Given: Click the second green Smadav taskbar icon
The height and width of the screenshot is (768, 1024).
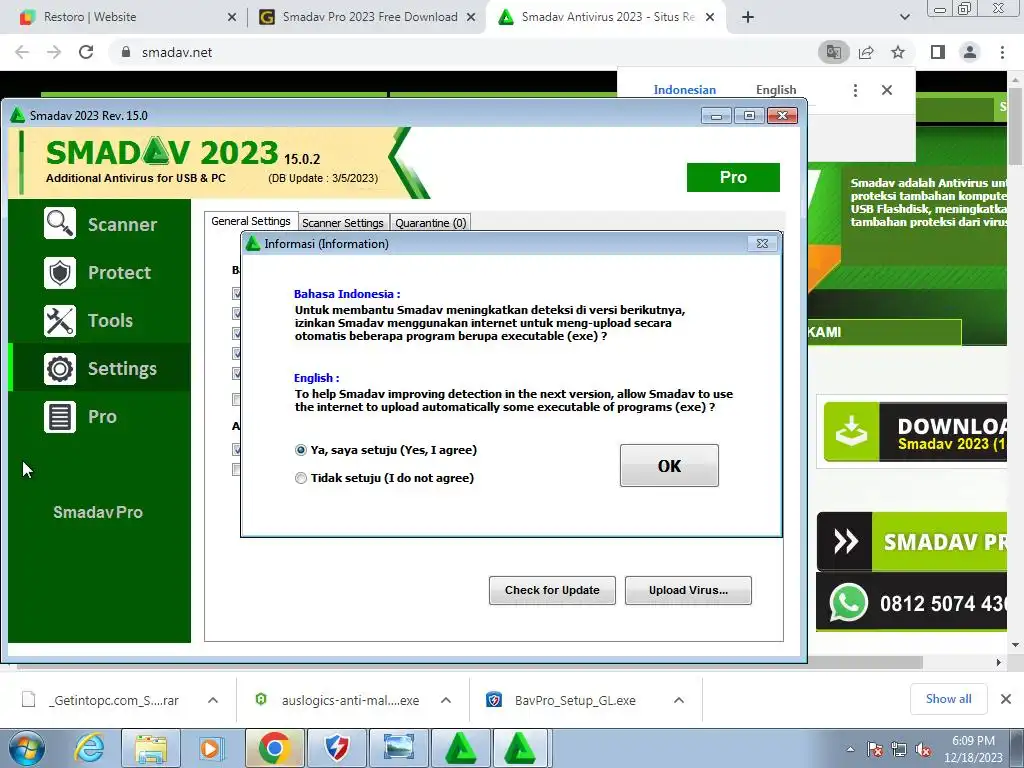Looking at the screenshot, I should (x=520, y=748).
